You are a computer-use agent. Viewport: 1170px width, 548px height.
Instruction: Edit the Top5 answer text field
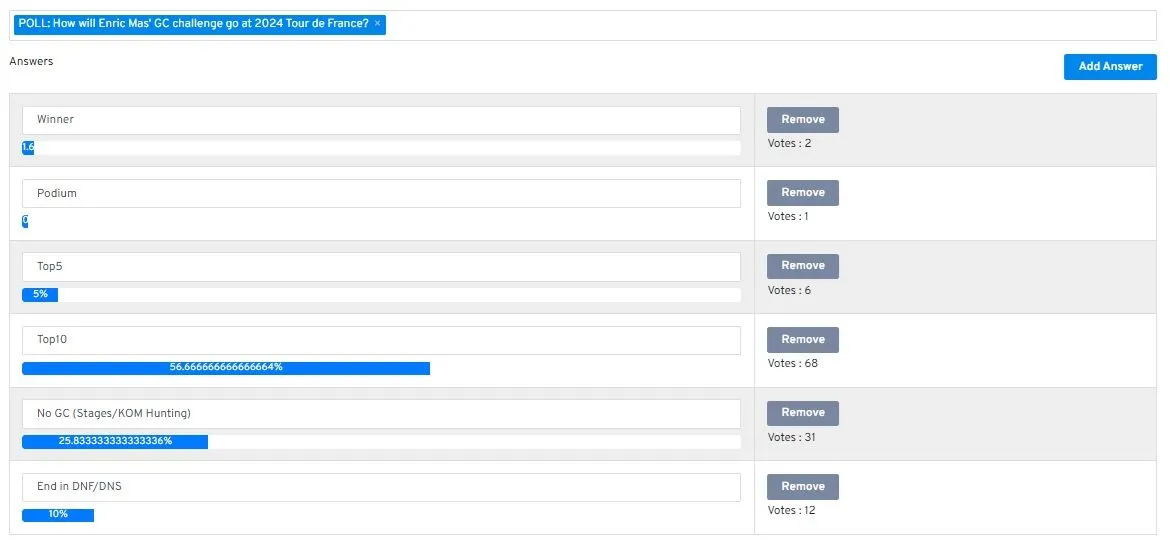381,267
